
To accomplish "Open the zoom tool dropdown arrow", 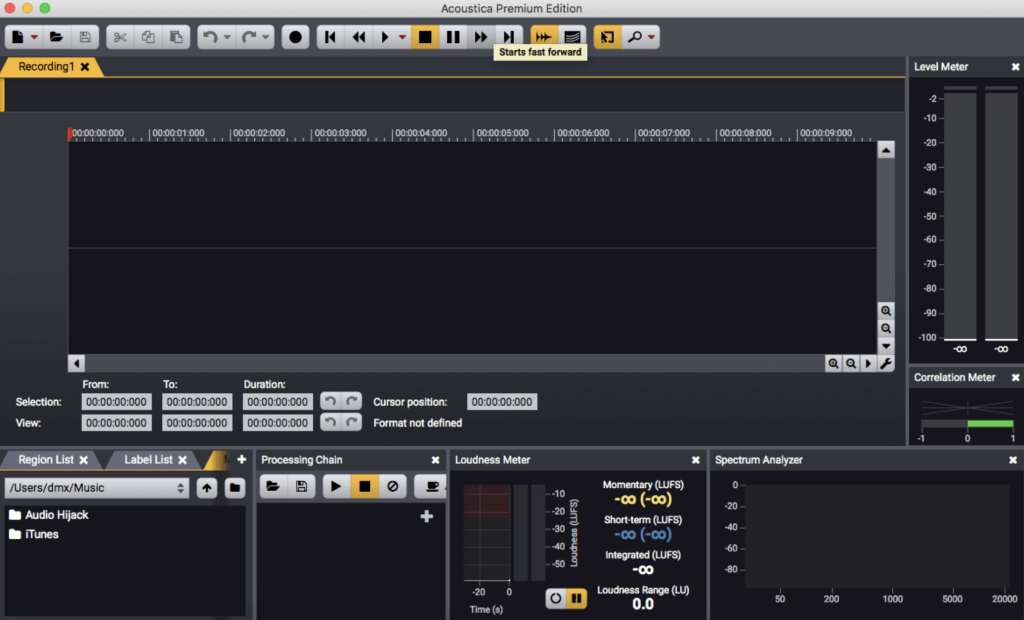I will coord(651,37).
